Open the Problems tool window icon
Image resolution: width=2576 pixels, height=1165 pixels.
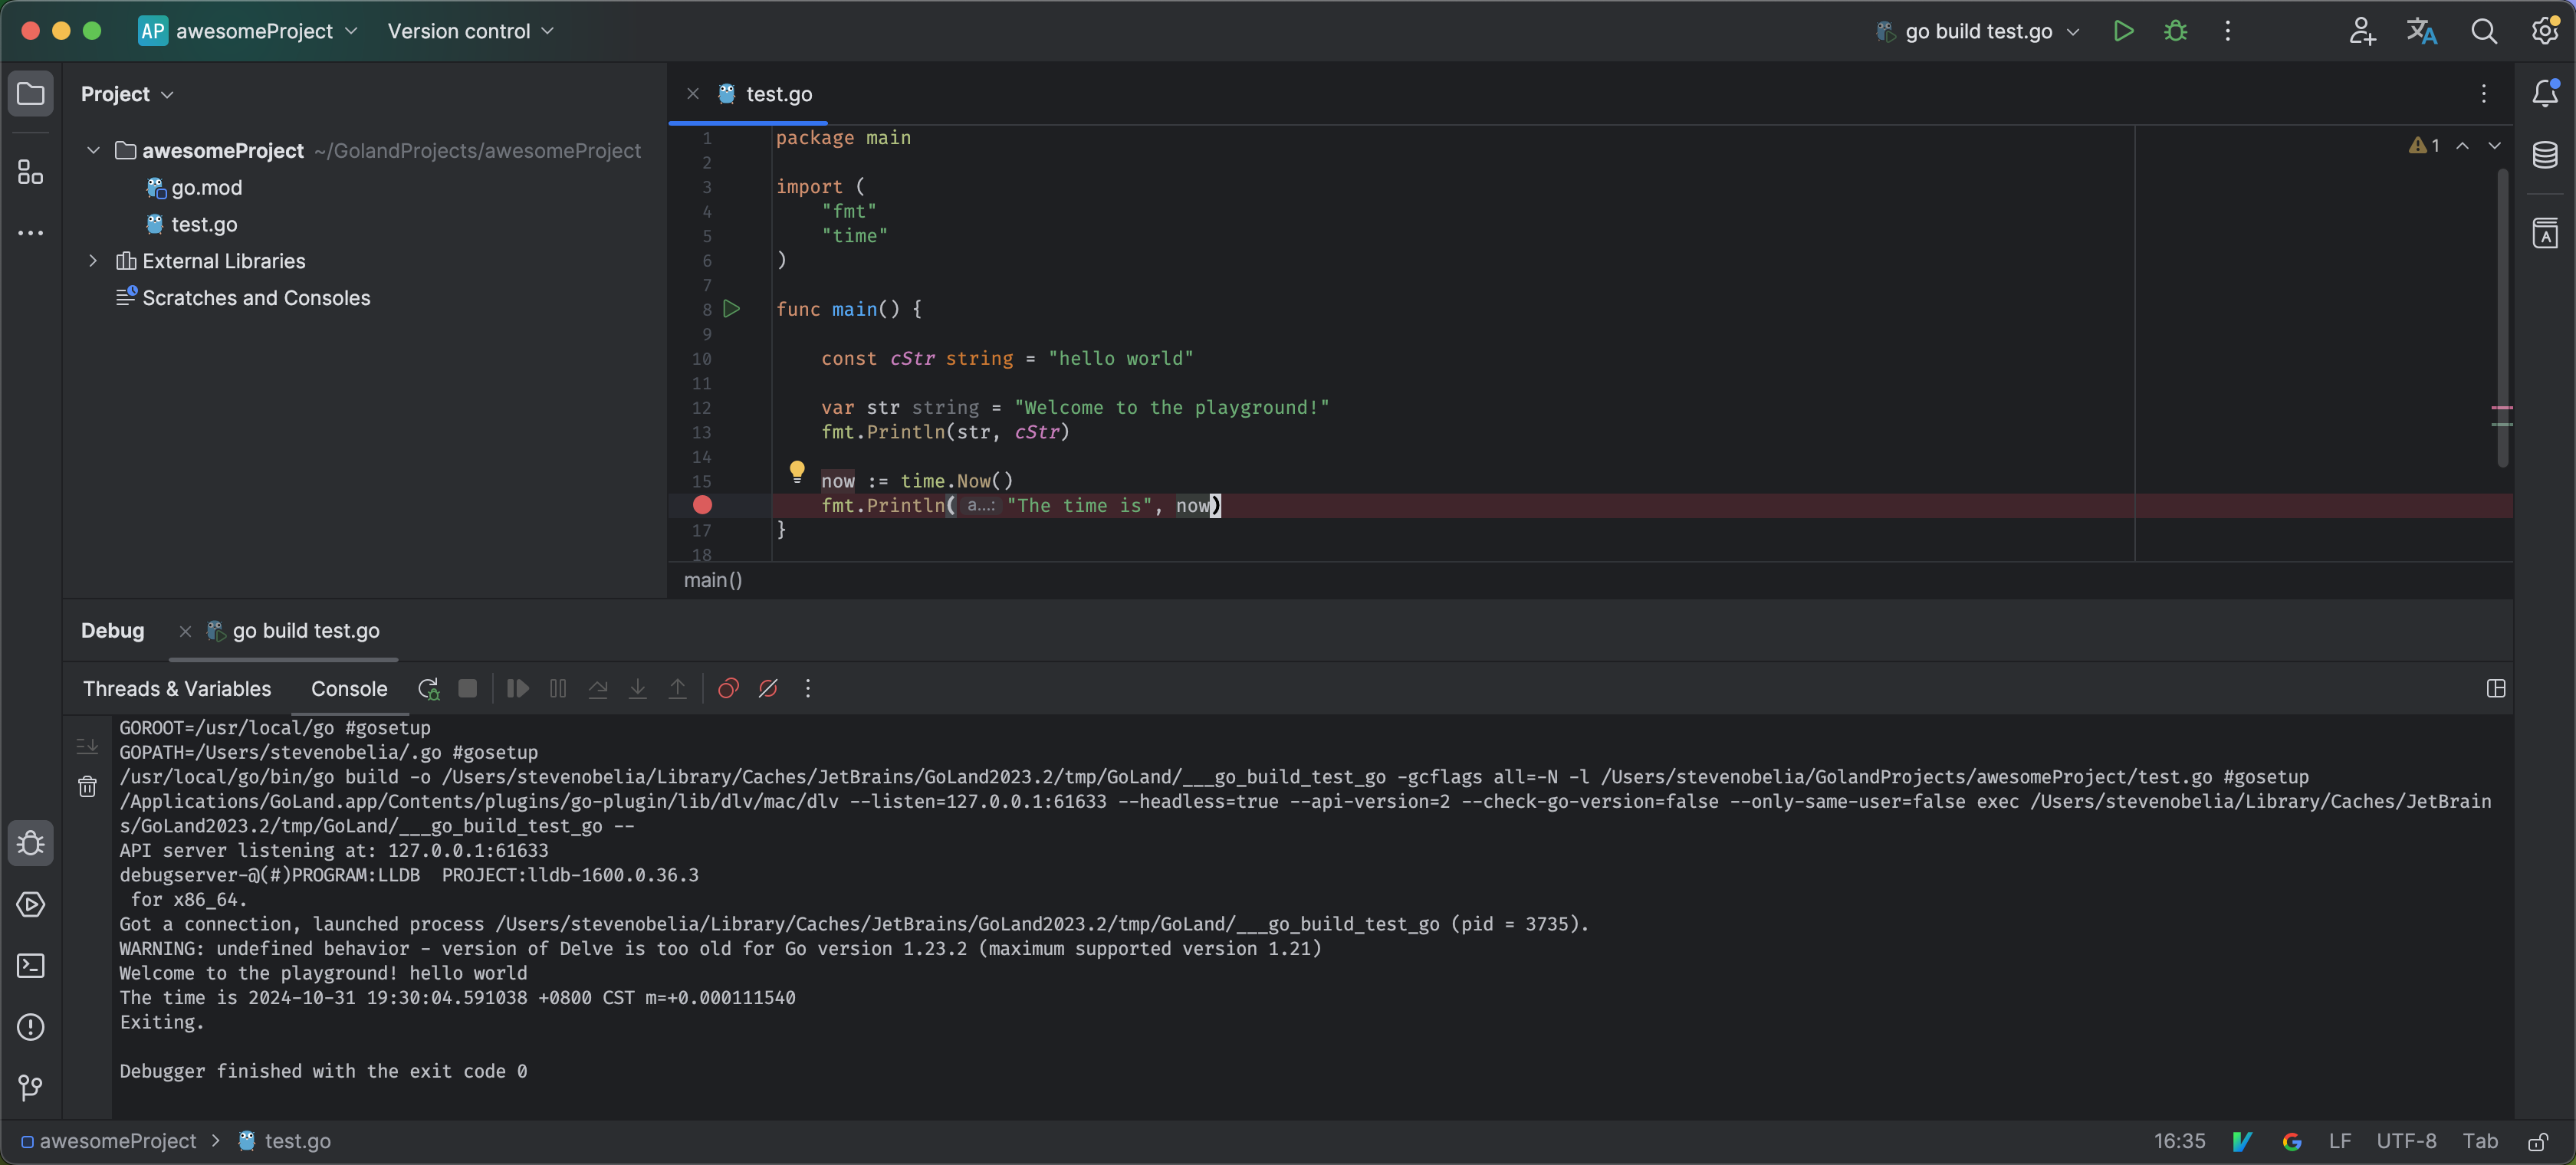point(30,1027)
